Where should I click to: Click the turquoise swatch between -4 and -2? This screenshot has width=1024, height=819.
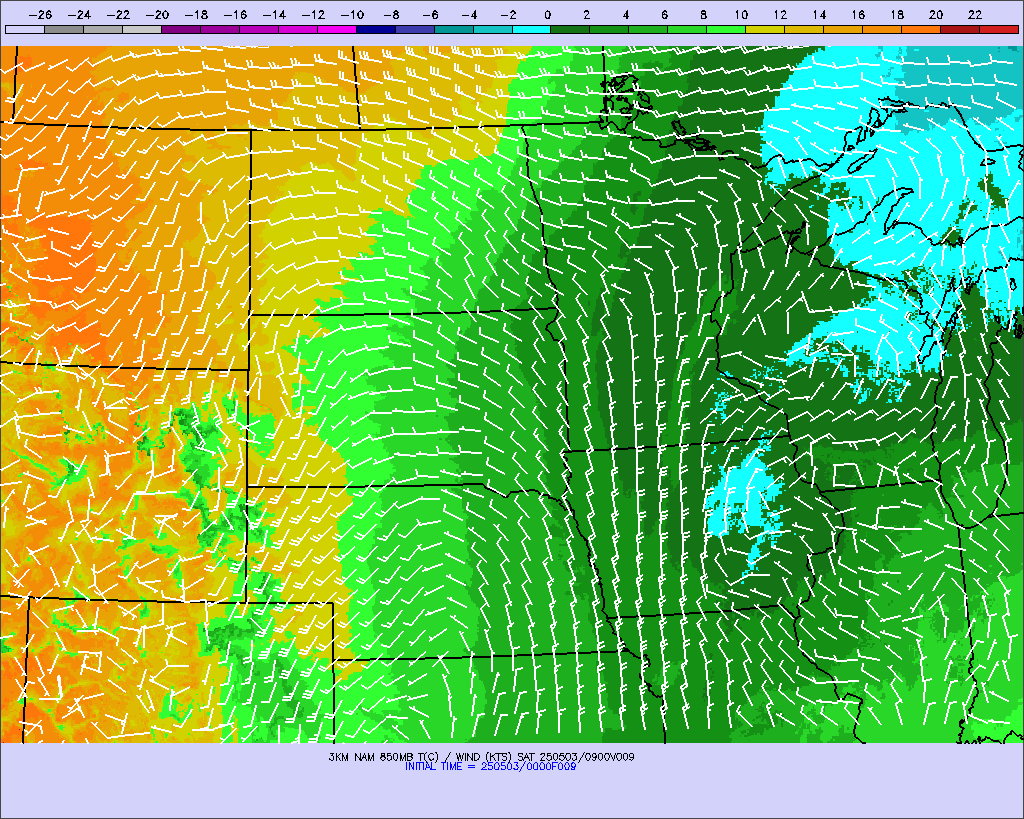point(492,29)
